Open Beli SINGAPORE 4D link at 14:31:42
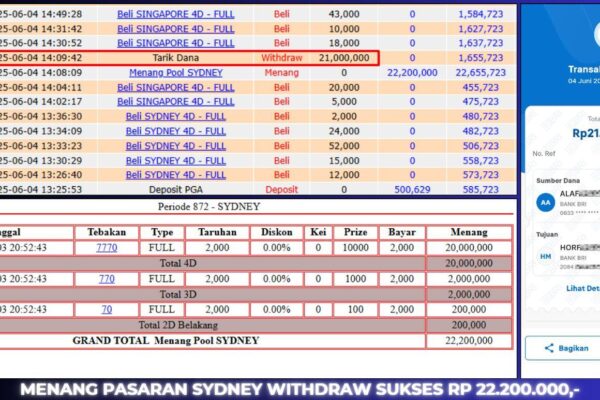Image resolution: width=600 pixels, height=400 pixels. tap(176, 29)
